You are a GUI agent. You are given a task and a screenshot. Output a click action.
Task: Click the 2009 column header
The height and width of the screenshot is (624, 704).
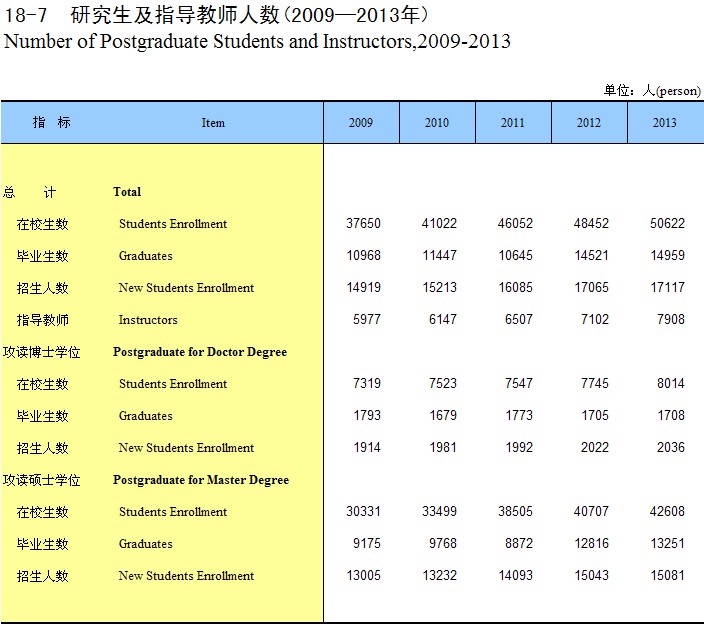tap(361, 123)
